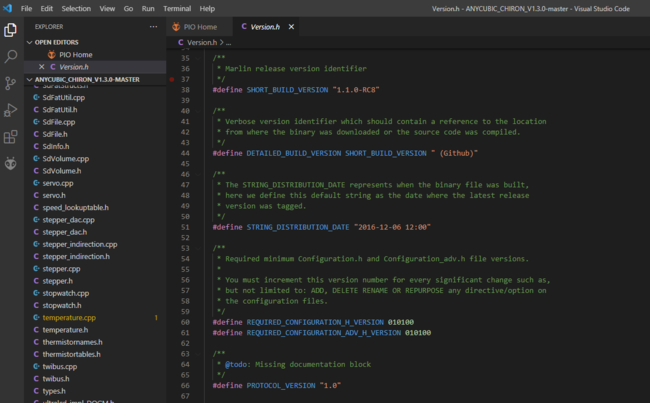Screen dimensions: 650x403
Task: Open the Source Control view
Action: (x=11, y=84)
